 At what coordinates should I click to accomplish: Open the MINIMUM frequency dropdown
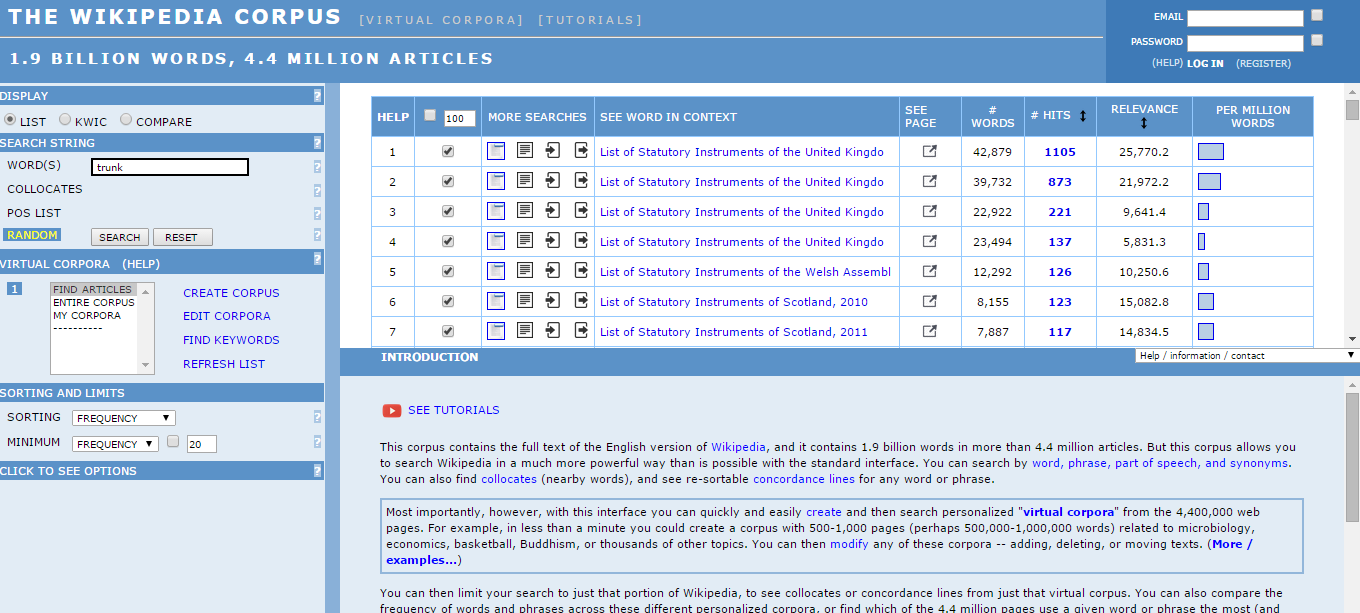(x=115, y=444)
